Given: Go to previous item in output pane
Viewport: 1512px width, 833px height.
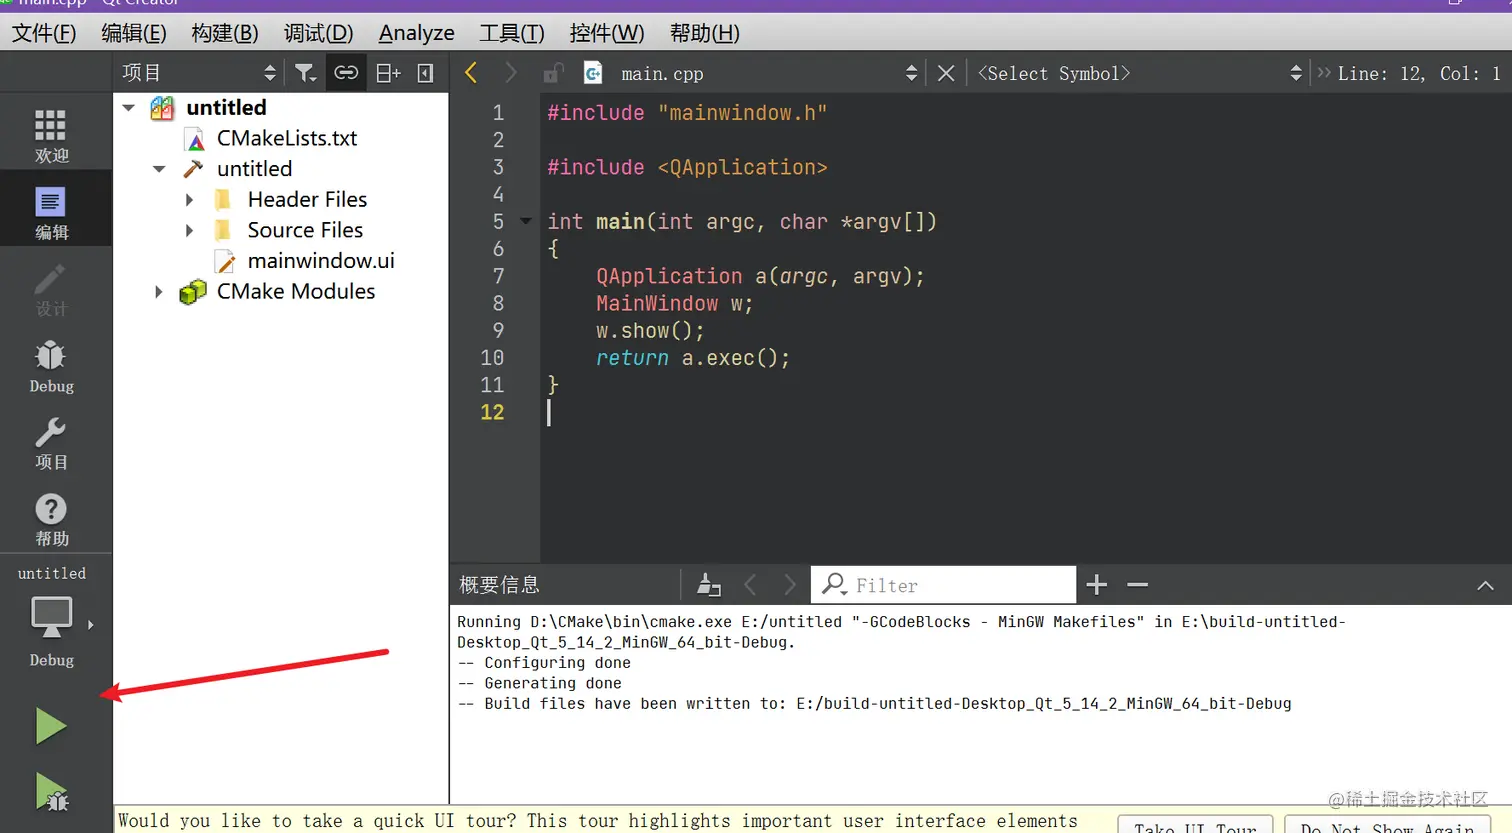Looking at the screenshot, I should tap(750, 585).
